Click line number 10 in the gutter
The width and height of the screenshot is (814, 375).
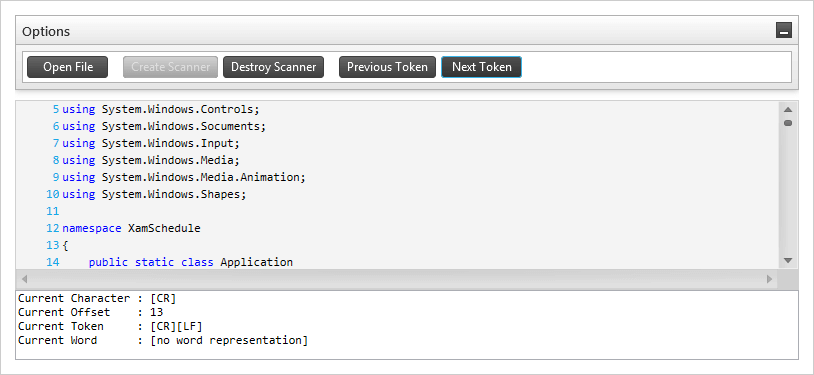pos(52,194)
